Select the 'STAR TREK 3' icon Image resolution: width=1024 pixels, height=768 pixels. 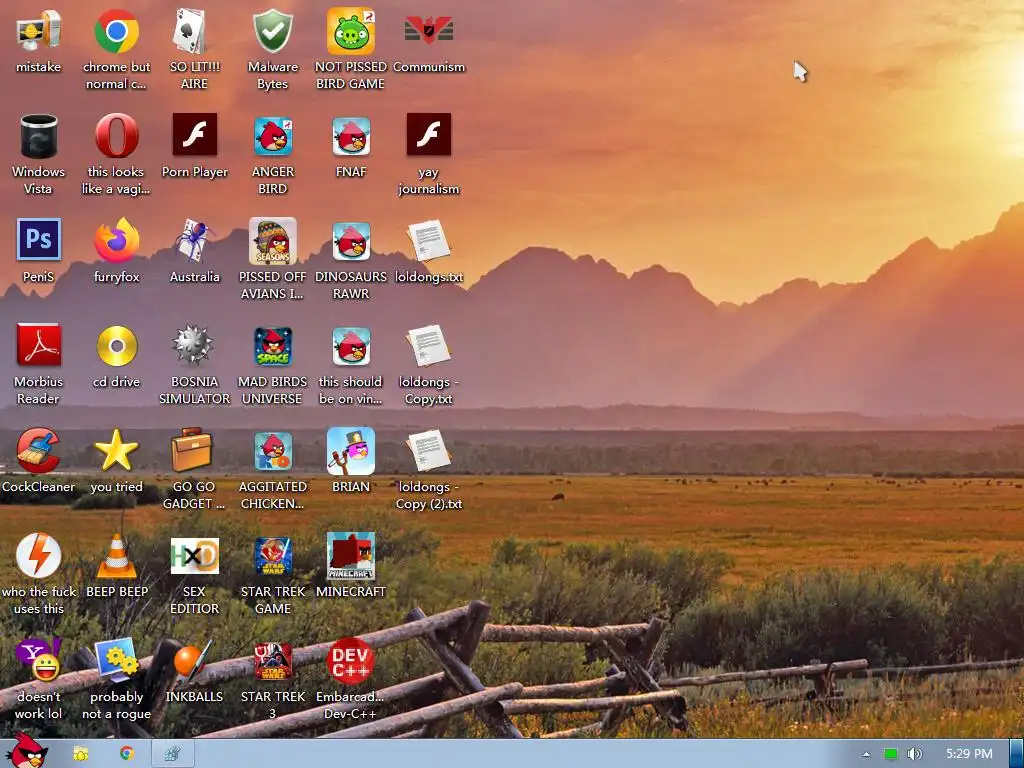click(x=272, y=662)
